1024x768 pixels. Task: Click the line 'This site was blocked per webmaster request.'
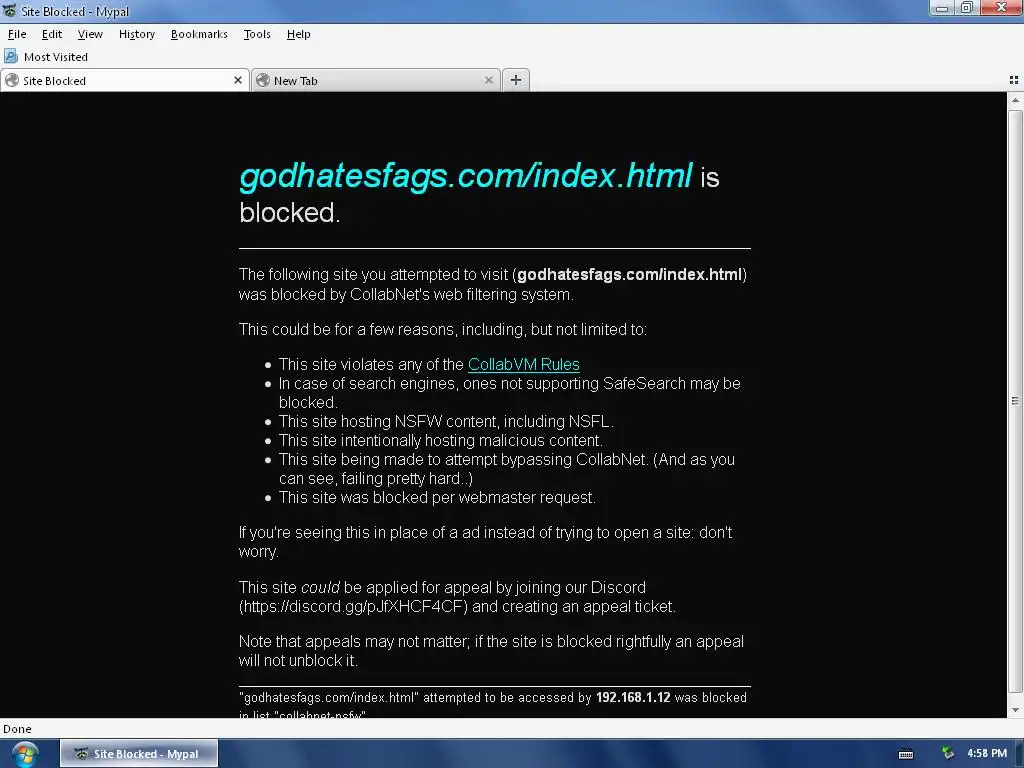coord(437,498)
